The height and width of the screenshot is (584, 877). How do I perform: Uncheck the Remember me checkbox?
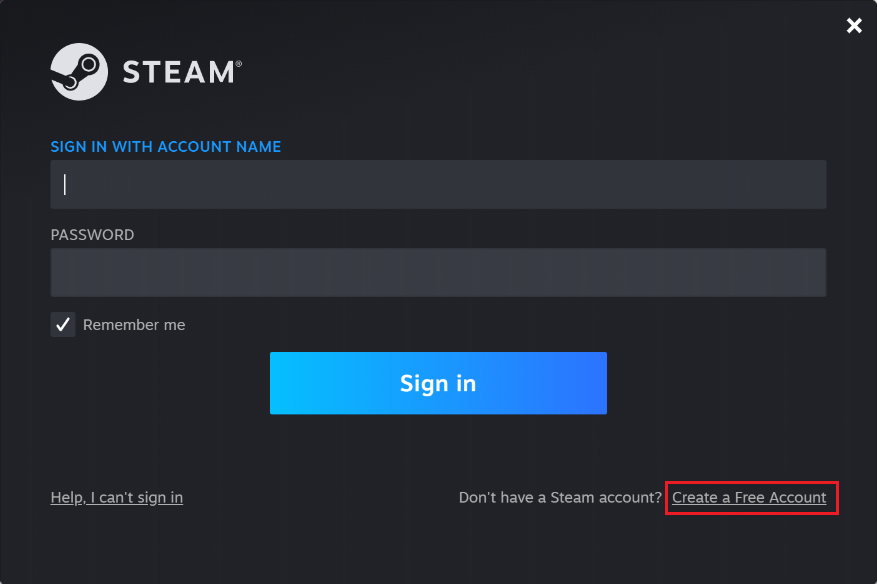click(63, 324)
